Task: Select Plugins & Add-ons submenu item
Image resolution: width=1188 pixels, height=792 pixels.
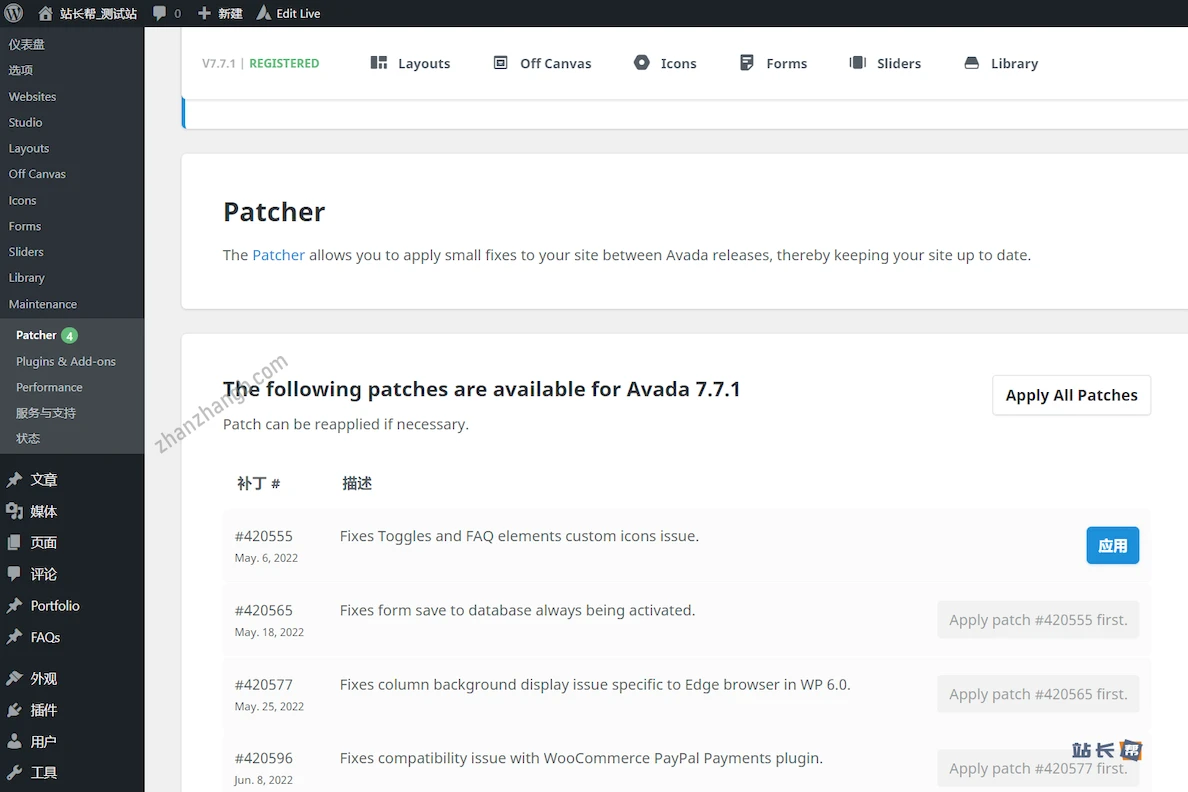Action: [x=66, y=361]
